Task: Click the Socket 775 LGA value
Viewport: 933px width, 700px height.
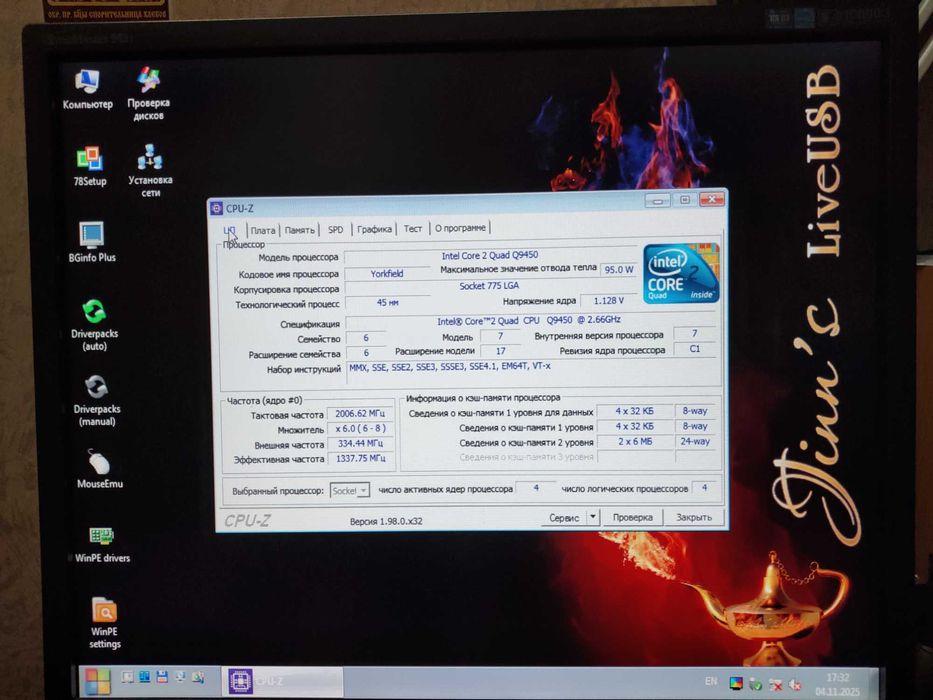Action: click(x=489, y=286)
